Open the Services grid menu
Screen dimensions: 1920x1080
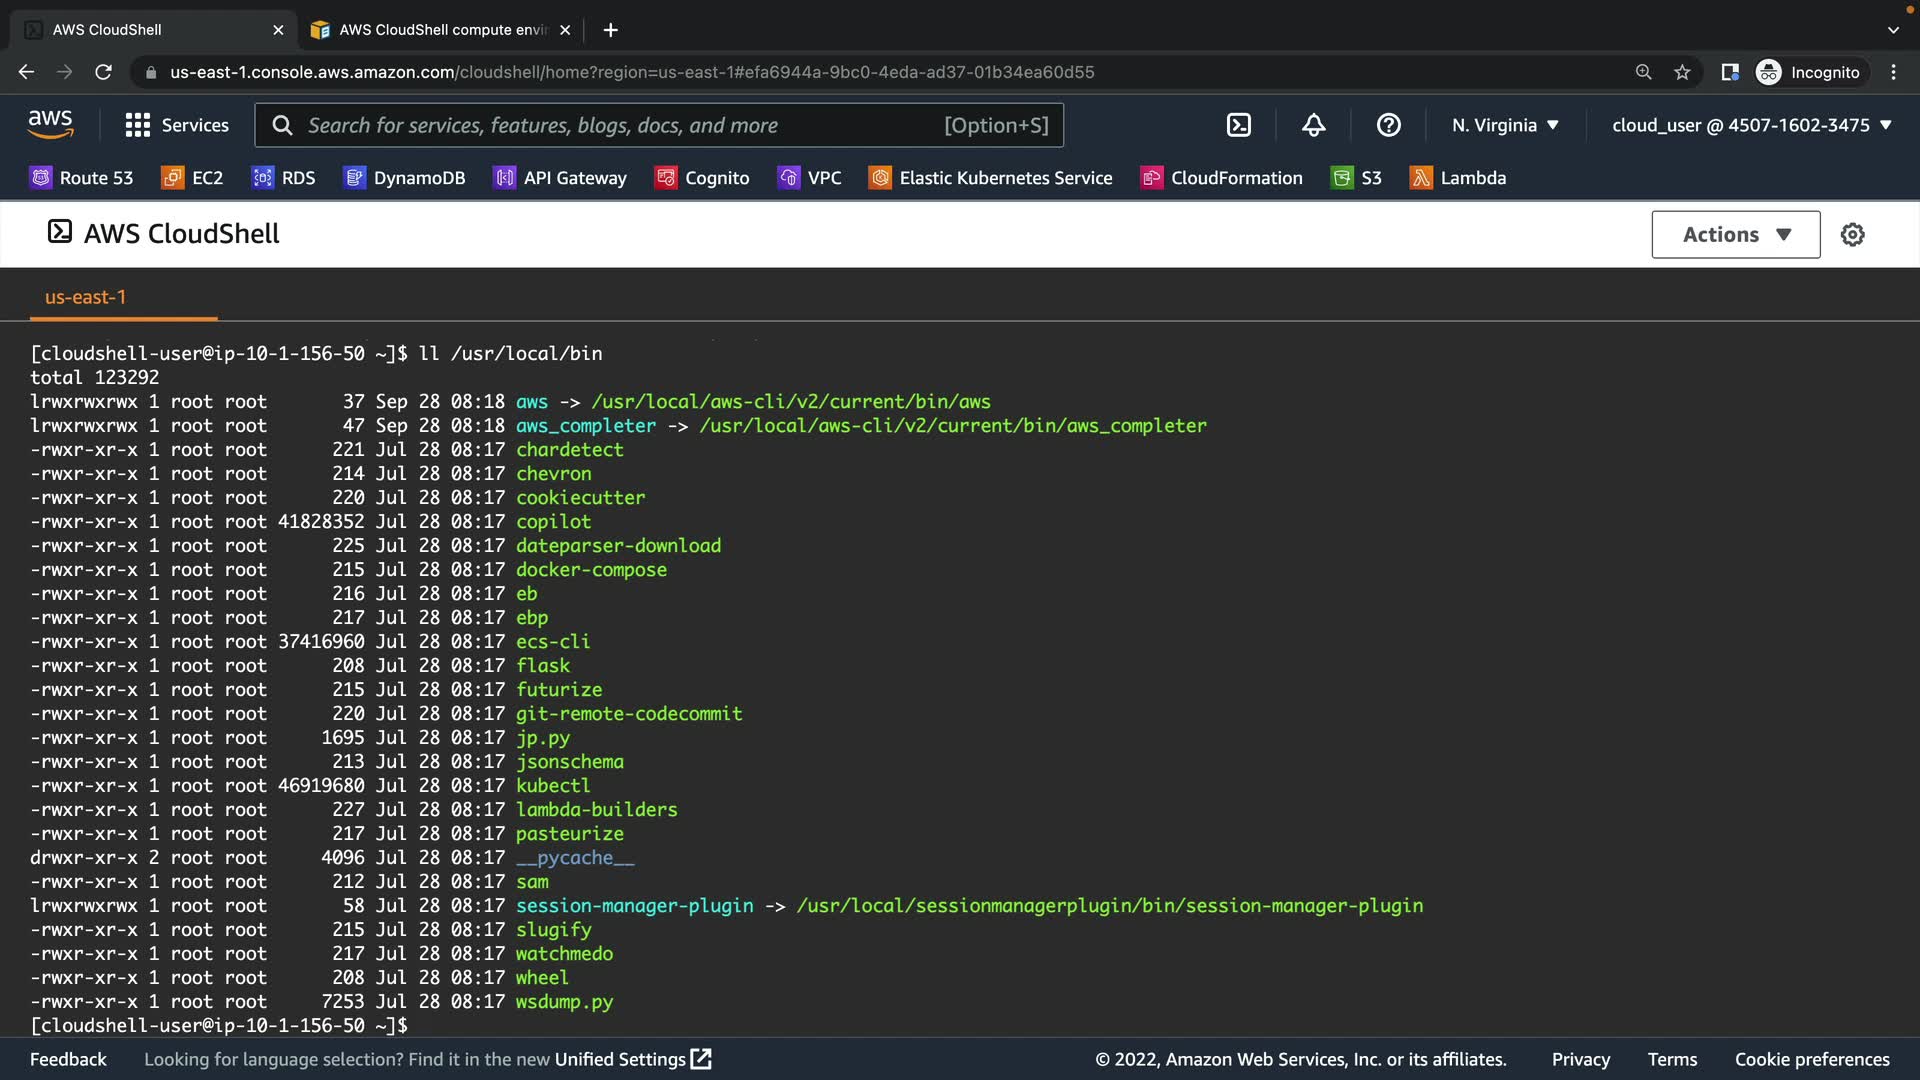pyautogui.click(x=177, y=125)
